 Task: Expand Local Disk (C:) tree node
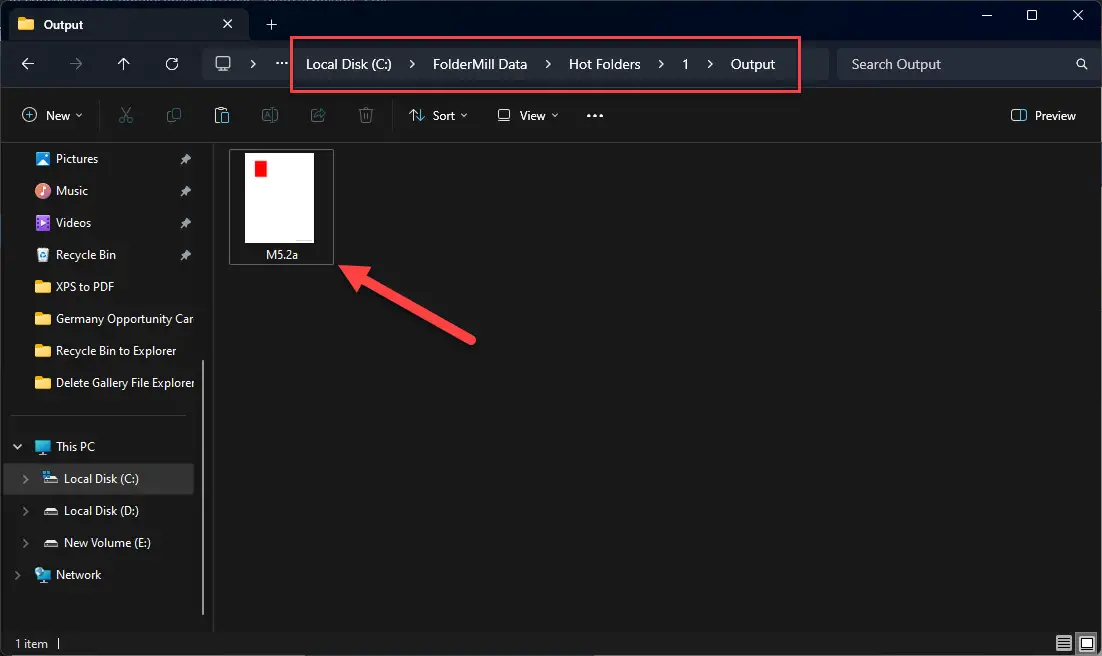(25, 479)
